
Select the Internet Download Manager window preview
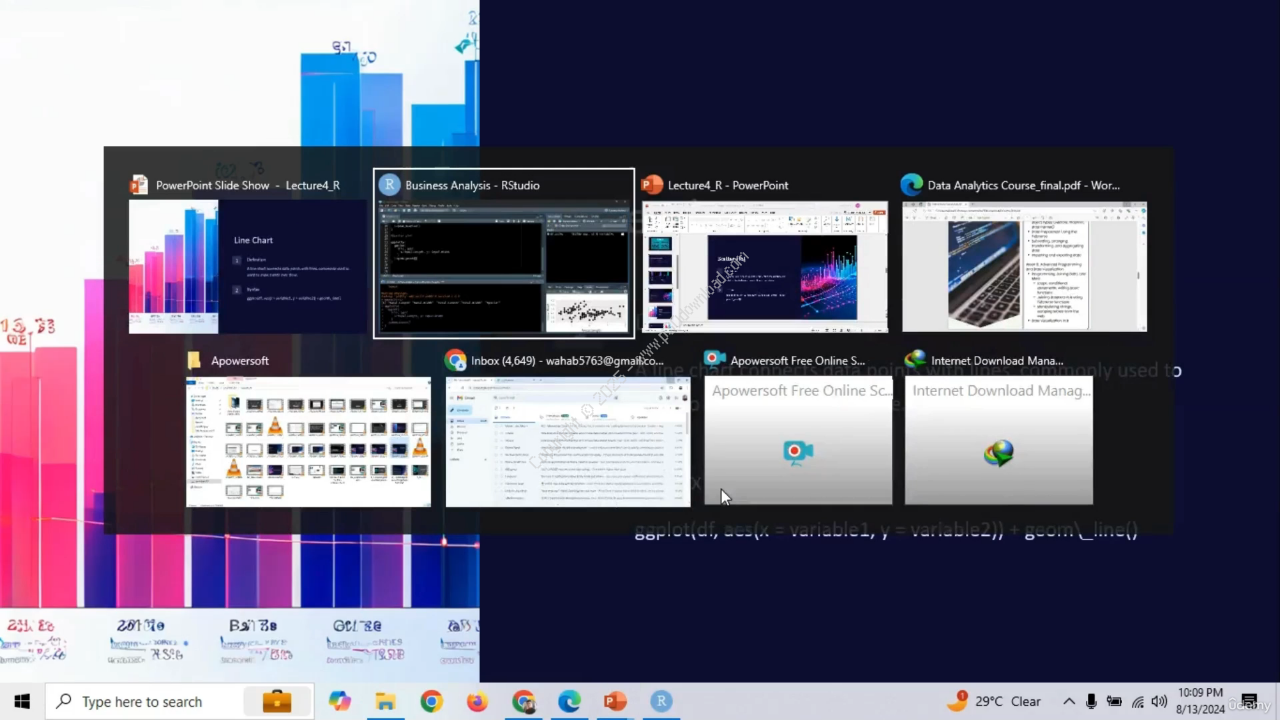tap(999, 441)
